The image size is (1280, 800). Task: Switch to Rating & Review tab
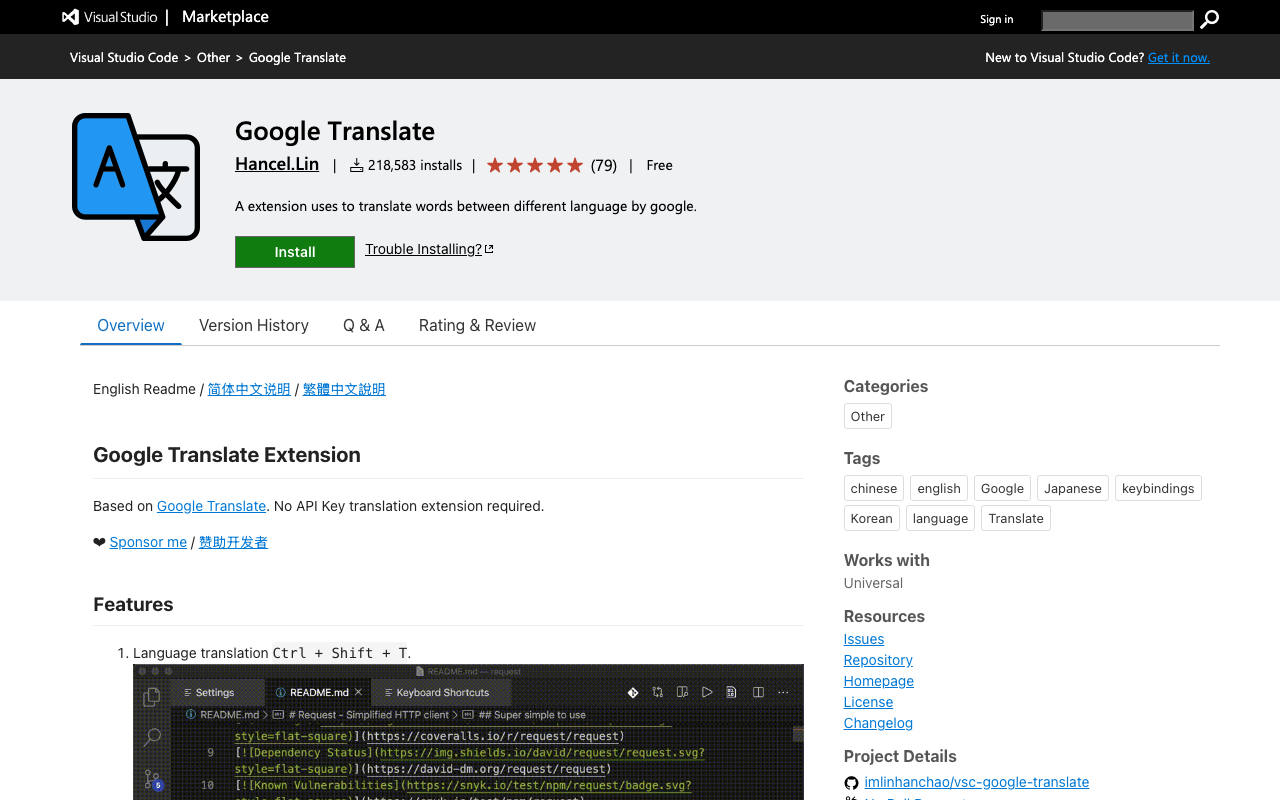[477, 325]
